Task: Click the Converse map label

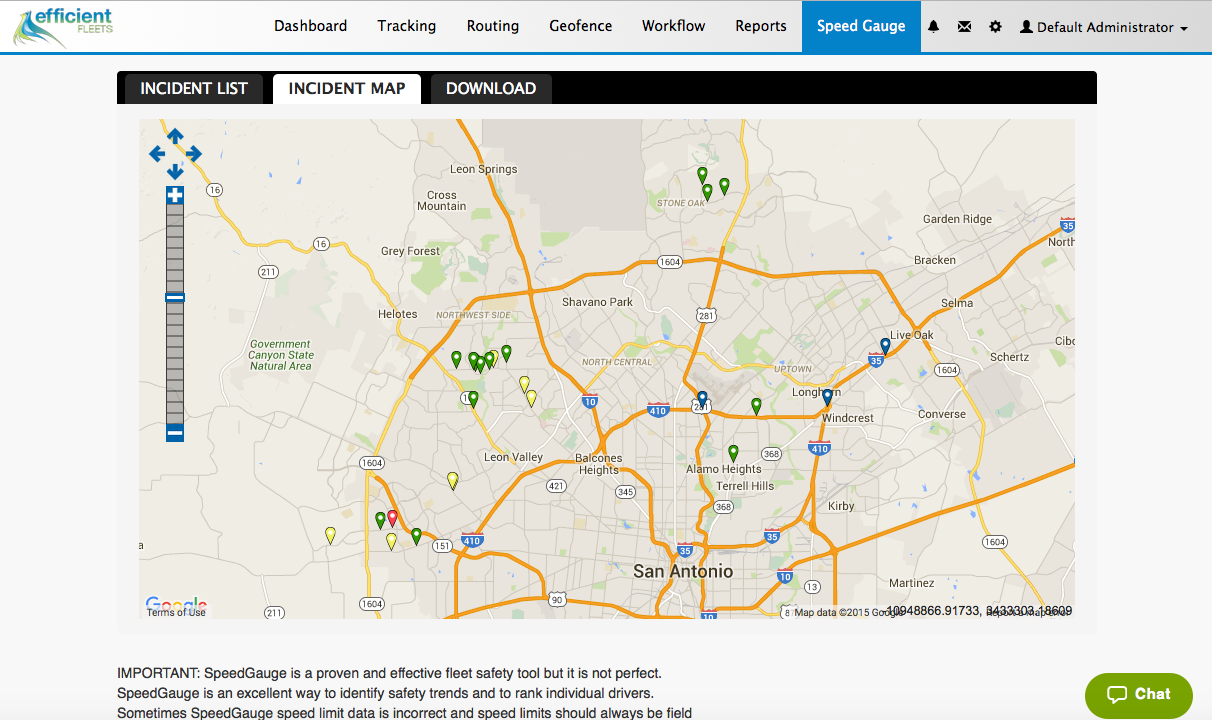Action: coord(942,414)
